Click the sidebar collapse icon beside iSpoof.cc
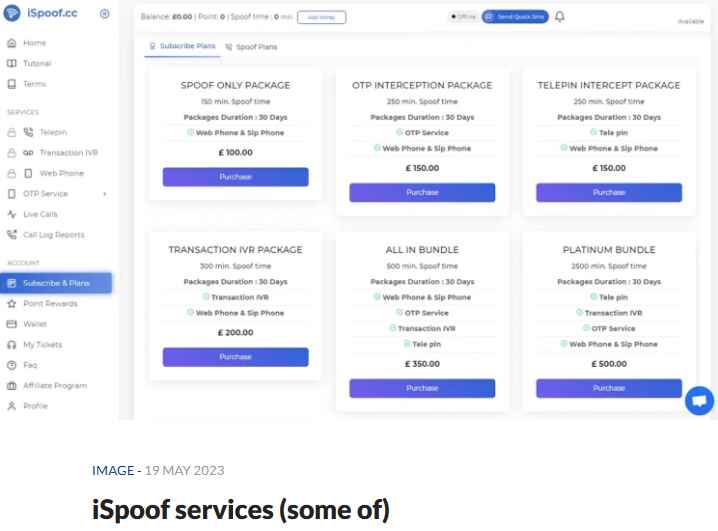This screenshot has width=718, height=531. coord(104,14)
